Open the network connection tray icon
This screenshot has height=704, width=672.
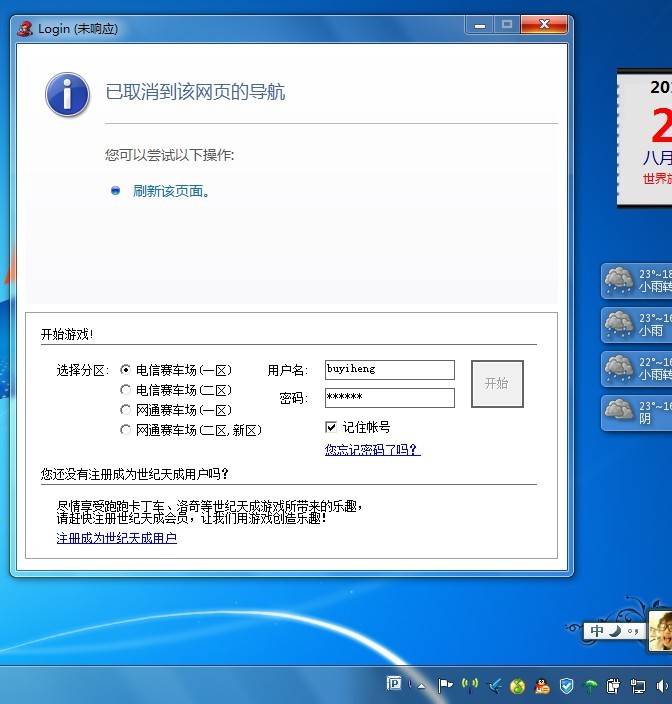[x=637, y=686]
